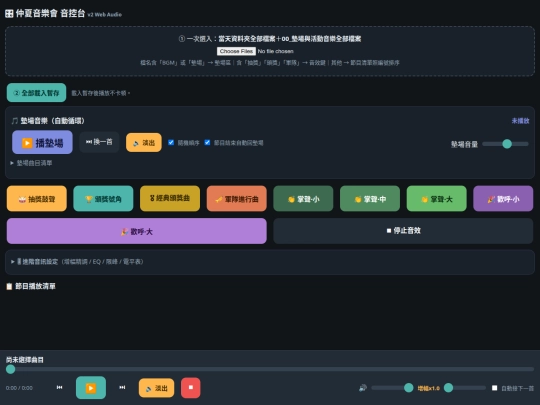
Task: Trigger the 抽獎鼓聲 drum roll effect
Action: pyautogui.click(x=37, y=199)
